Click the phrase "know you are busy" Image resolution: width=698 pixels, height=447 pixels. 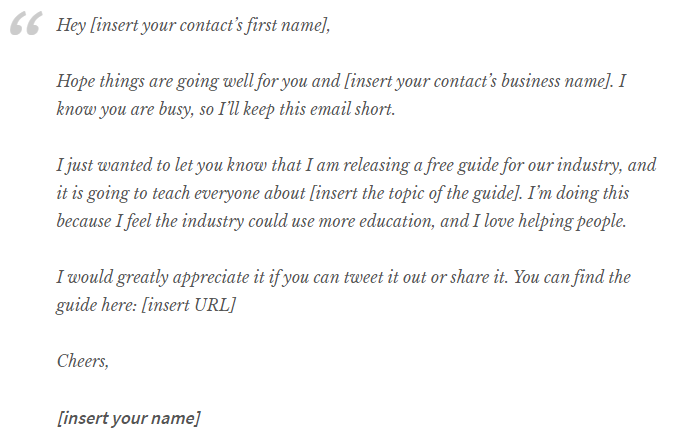[124, 110]
